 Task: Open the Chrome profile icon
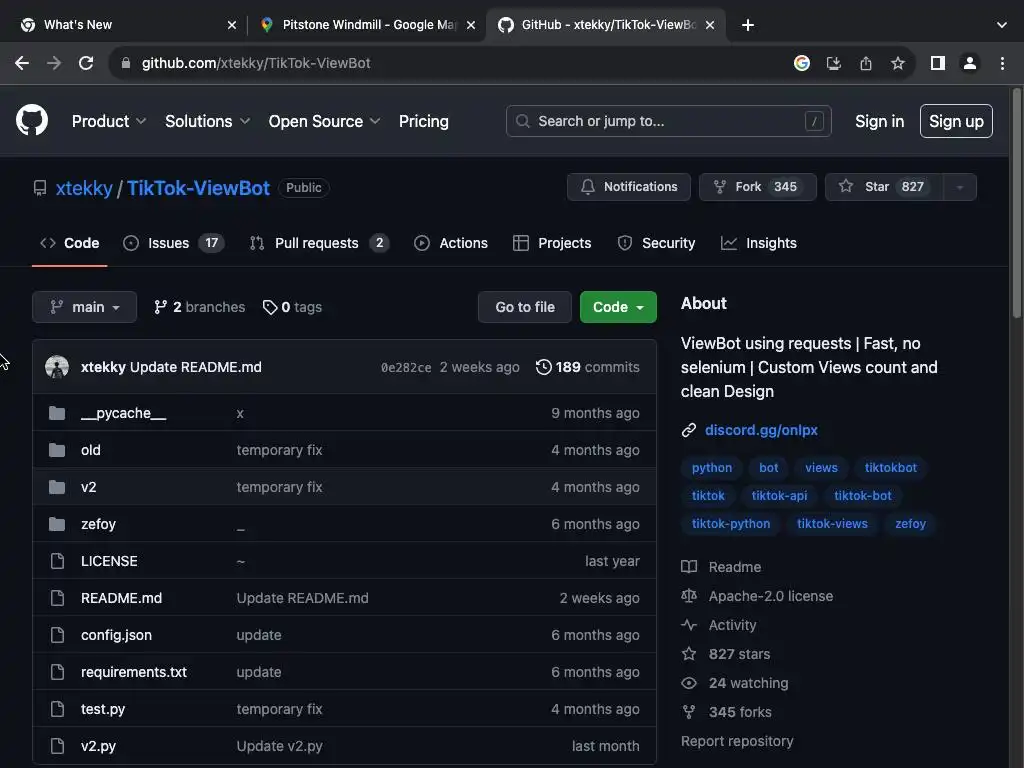[970, 63]
